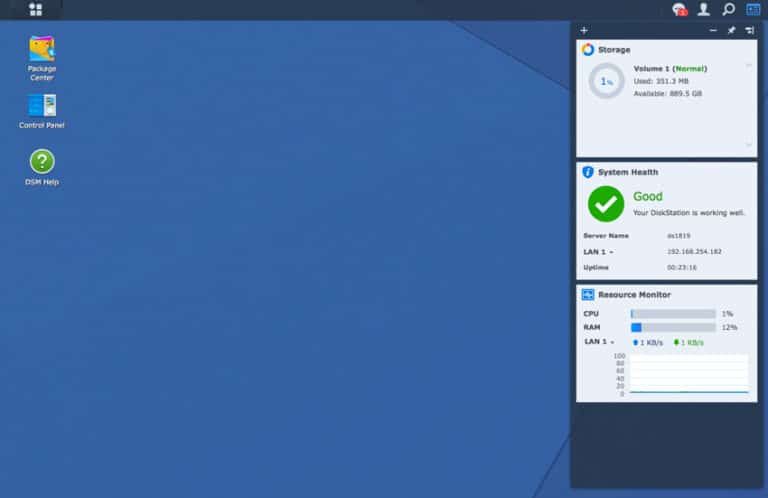Image resolution: width=768 pixels, height=498 pixels.
Task: Click the Resource Monitor widget icon
Action: pos(588,294)
